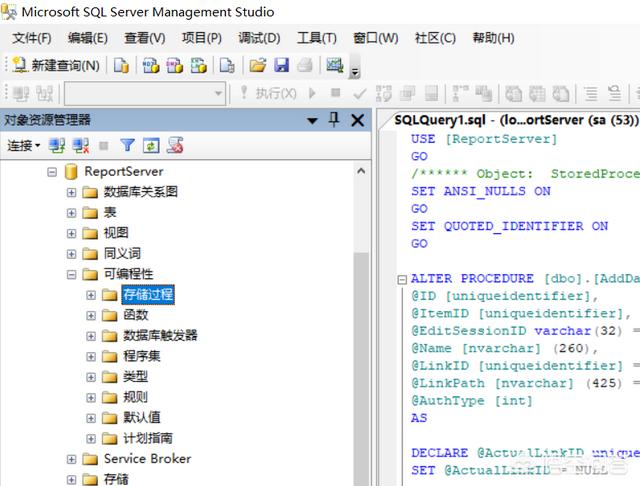
Task: Select the 程序集 tree item
Action: pos(142,356)
